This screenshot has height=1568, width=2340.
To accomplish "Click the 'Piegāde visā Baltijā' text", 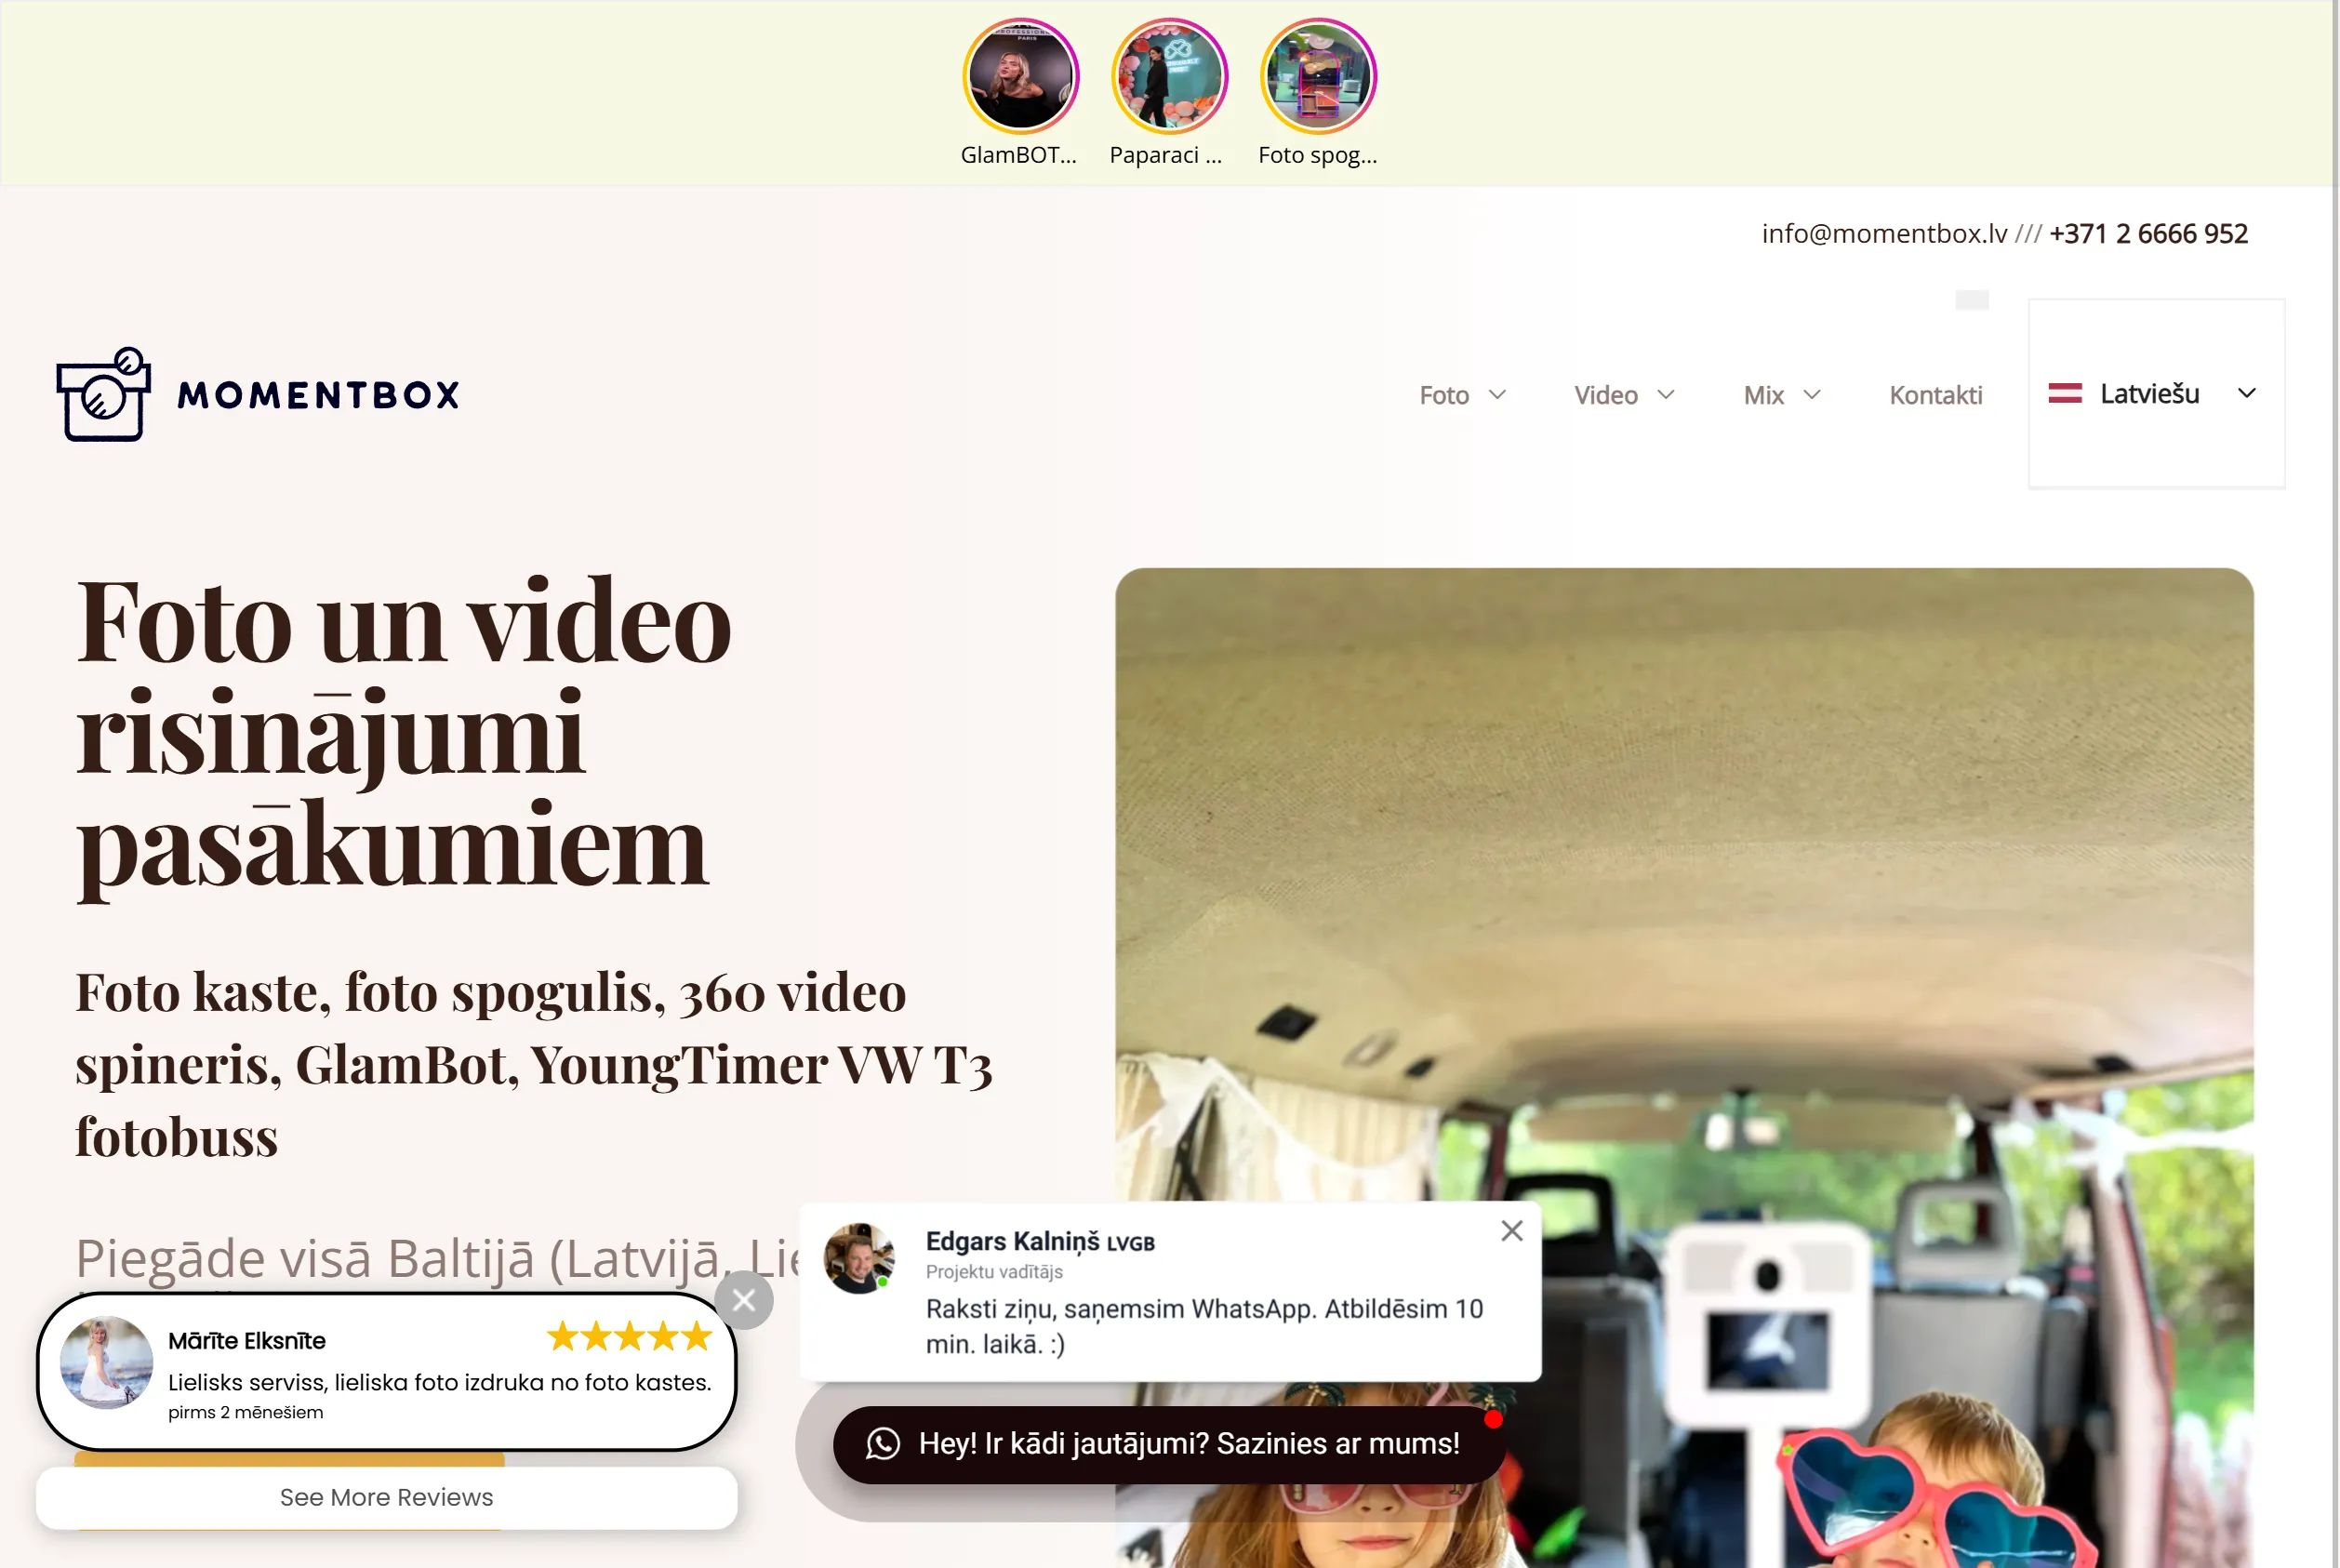I will (x=437, y=1258).
